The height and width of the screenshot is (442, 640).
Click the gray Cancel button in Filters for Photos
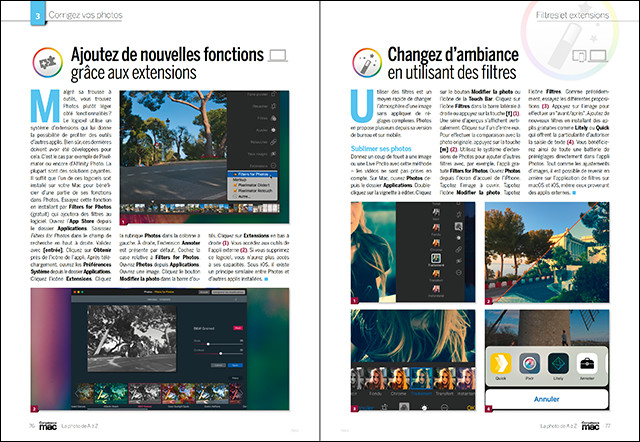[x=218, y=365]
